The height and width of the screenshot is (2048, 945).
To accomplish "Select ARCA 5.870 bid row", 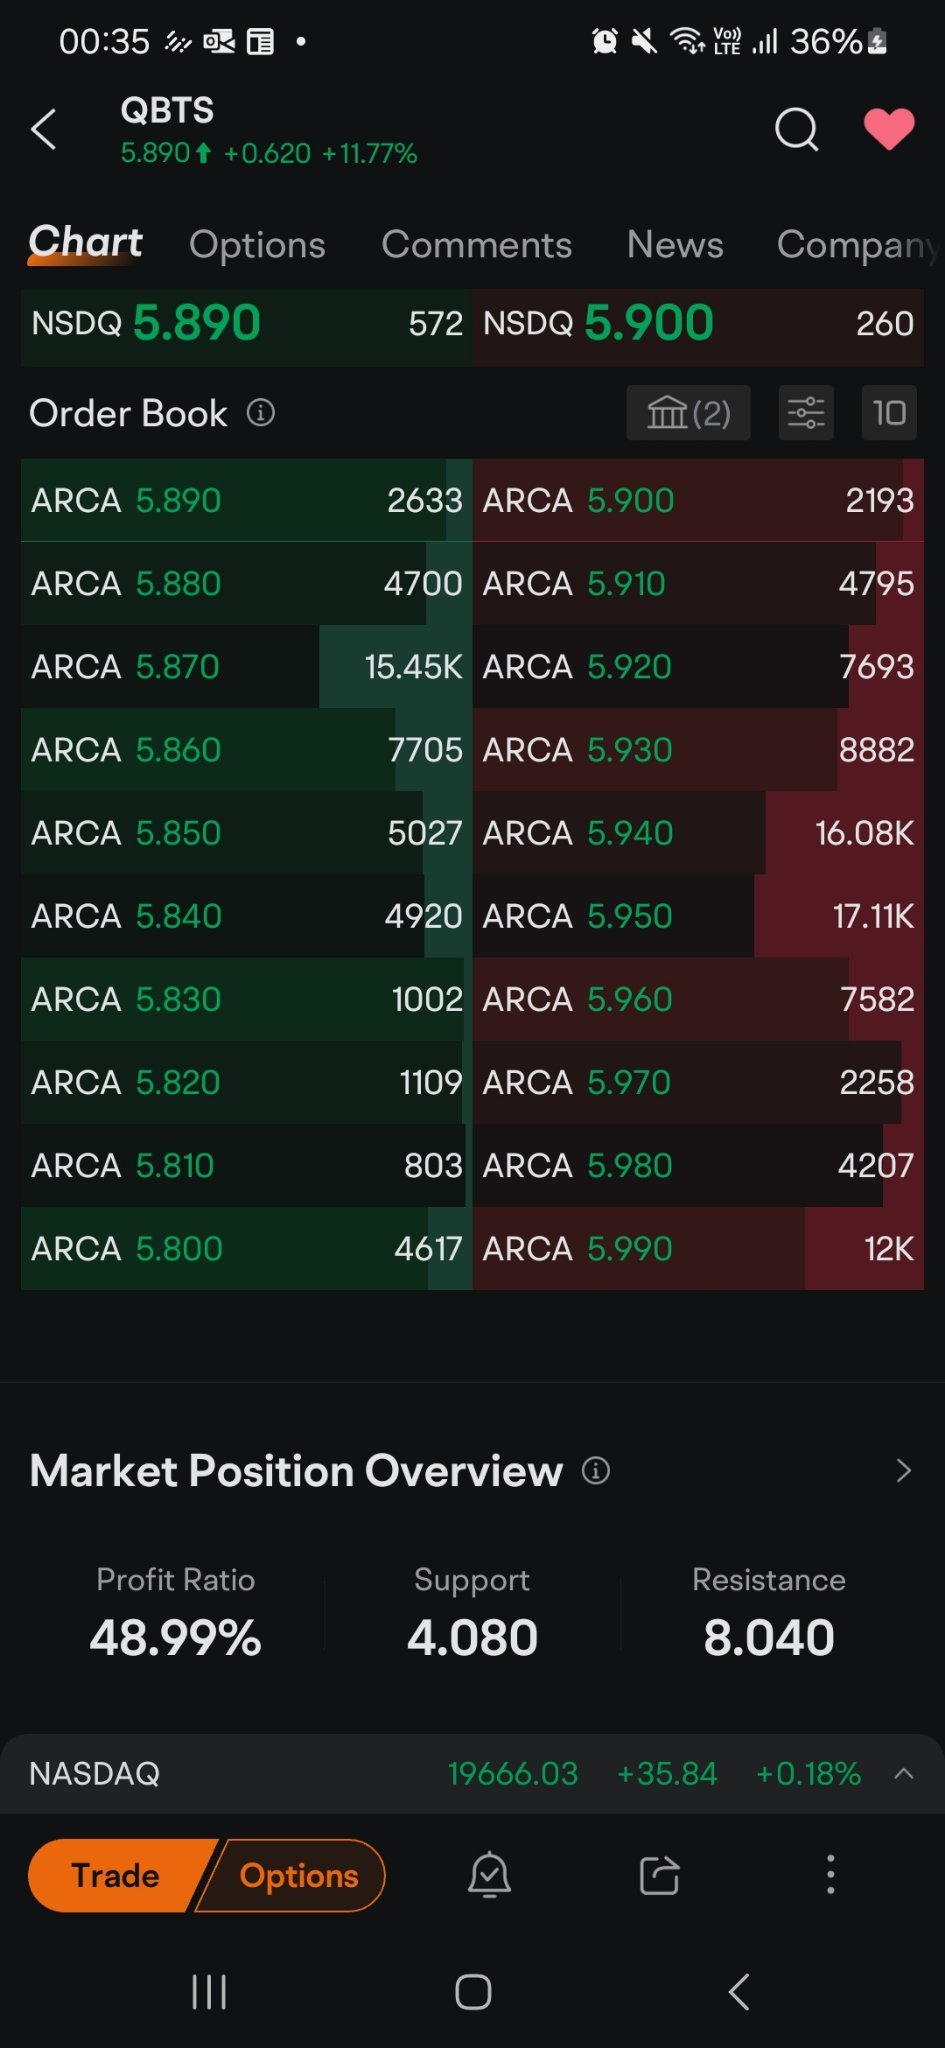I will tap(246, 667).
